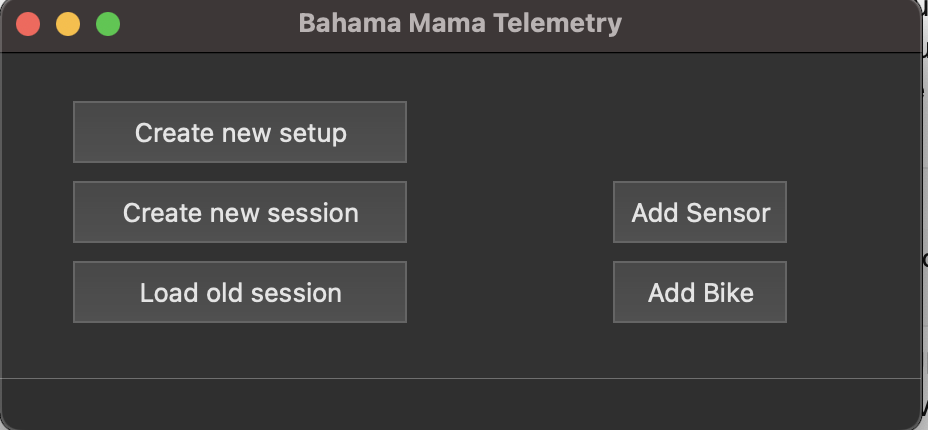Close the Bahama Mama Telemetry window
928x430 pixels.
pyautogui.click(x=28, y=24)
